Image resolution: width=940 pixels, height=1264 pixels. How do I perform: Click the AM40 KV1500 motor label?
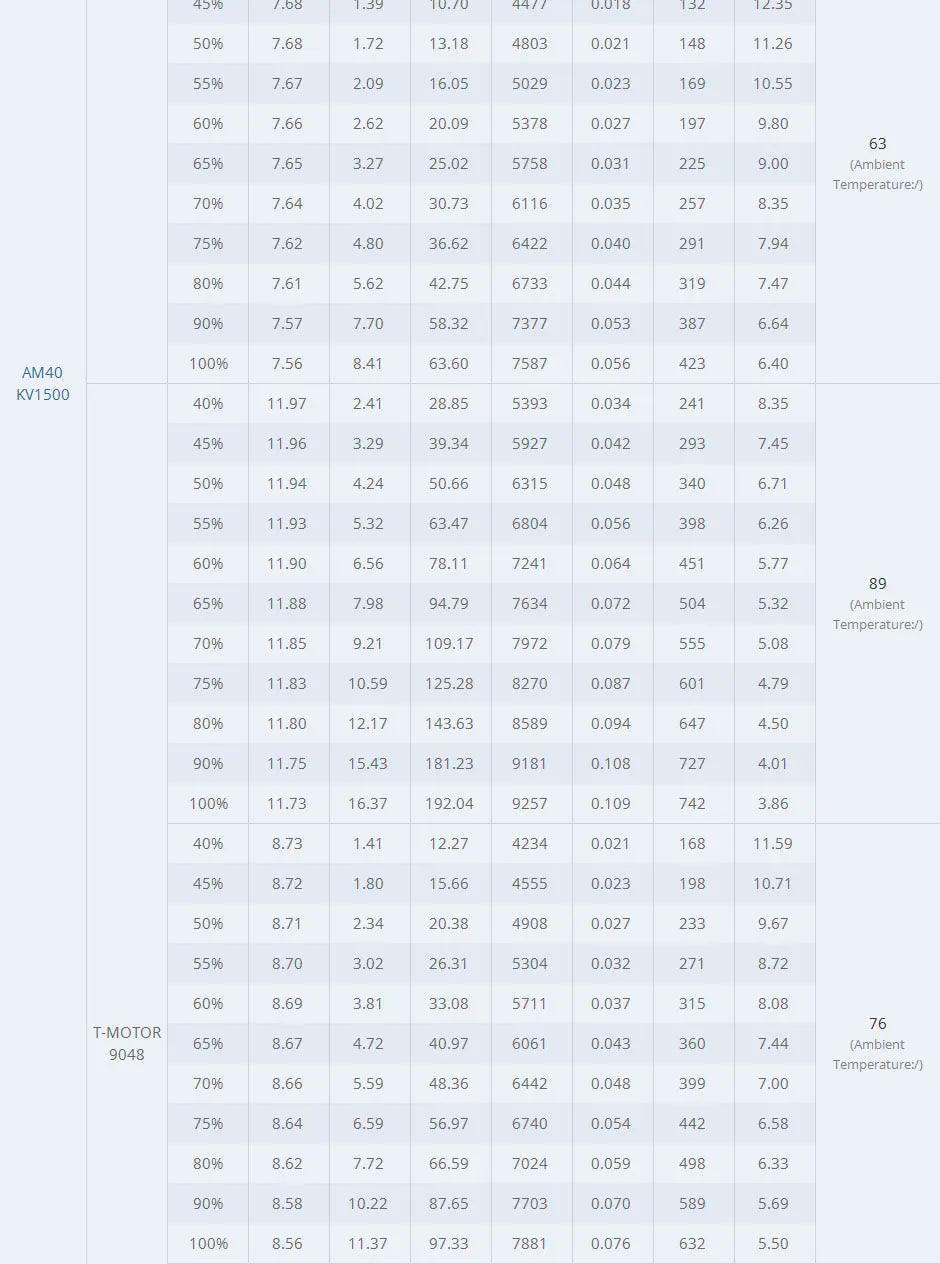43,384
